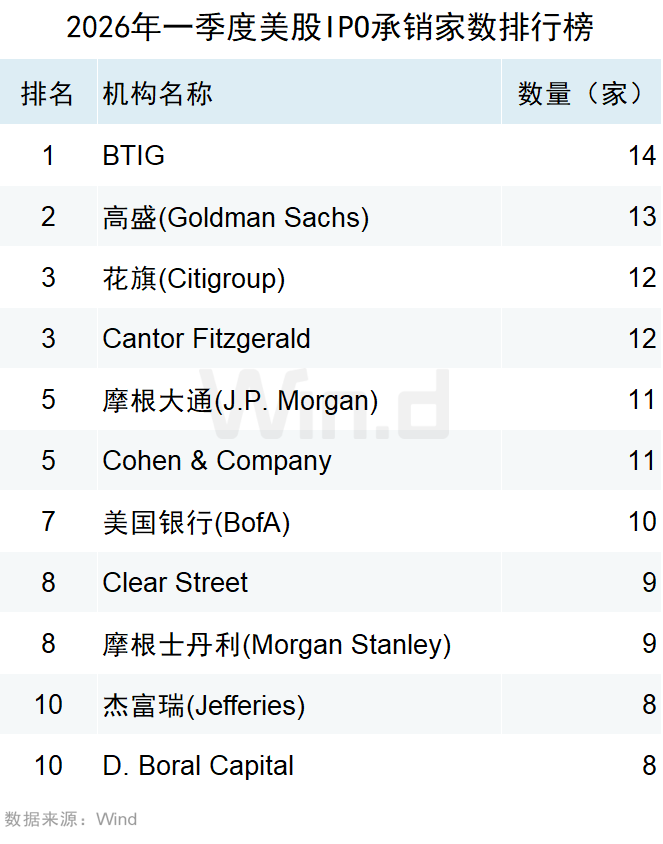Click the 排名 column header

[48, 94]
